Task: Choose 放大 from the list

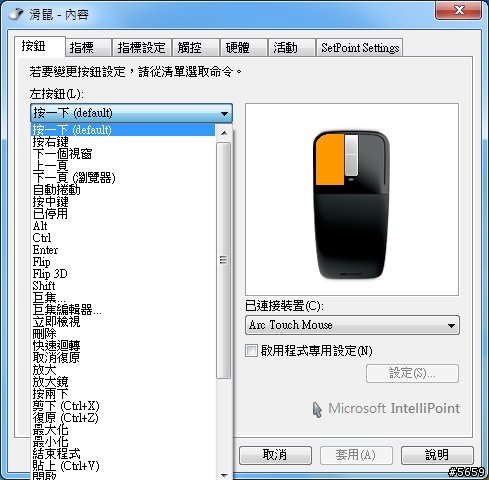Action: click(x=123, y=370)
